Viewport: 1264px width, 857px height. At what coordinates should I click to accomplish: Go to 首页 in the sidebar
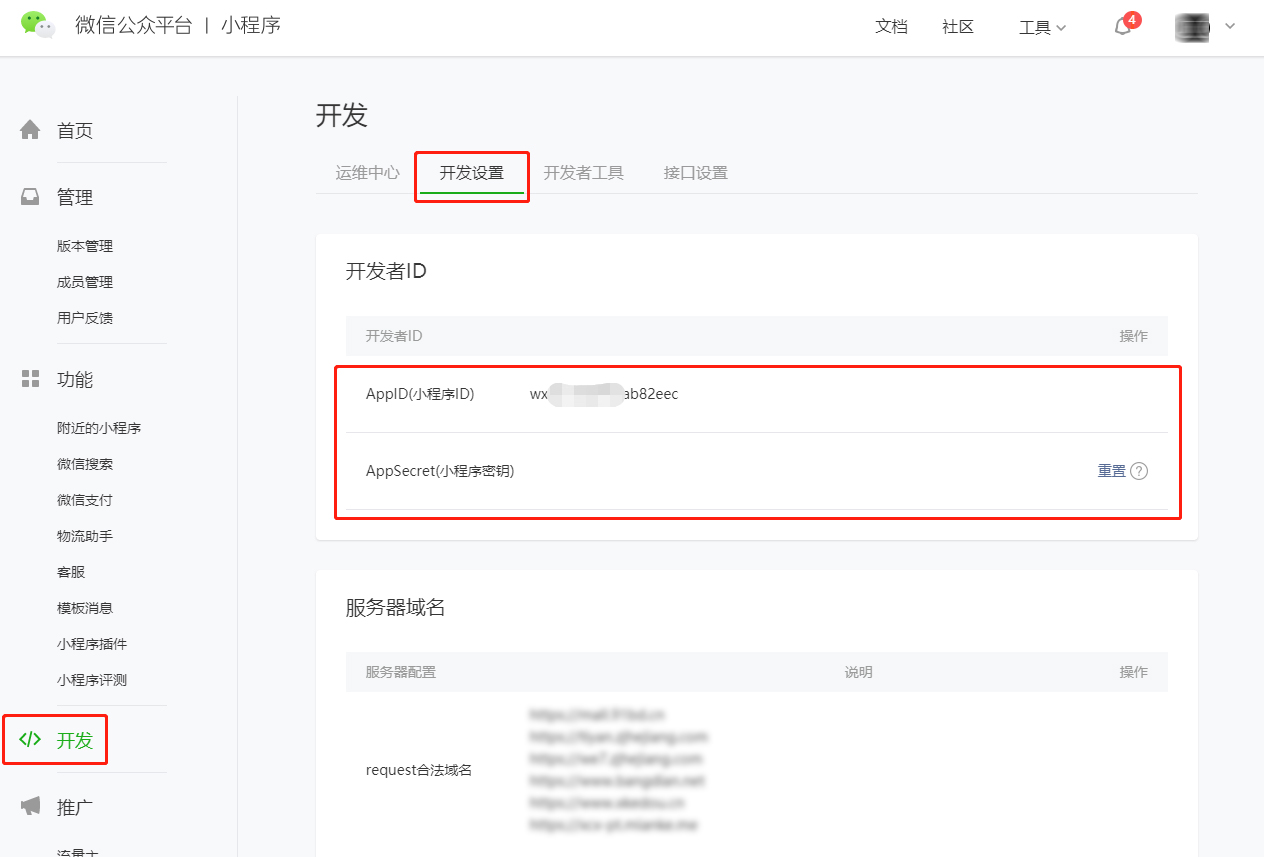pyautogui.click(x=75, y=131)
